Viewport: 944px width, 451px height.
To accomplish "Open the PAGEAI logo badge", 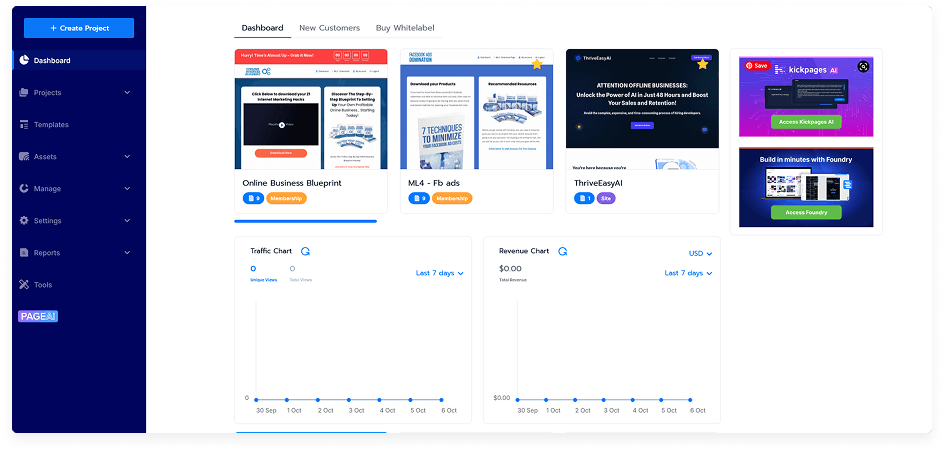I will [38, 316].
